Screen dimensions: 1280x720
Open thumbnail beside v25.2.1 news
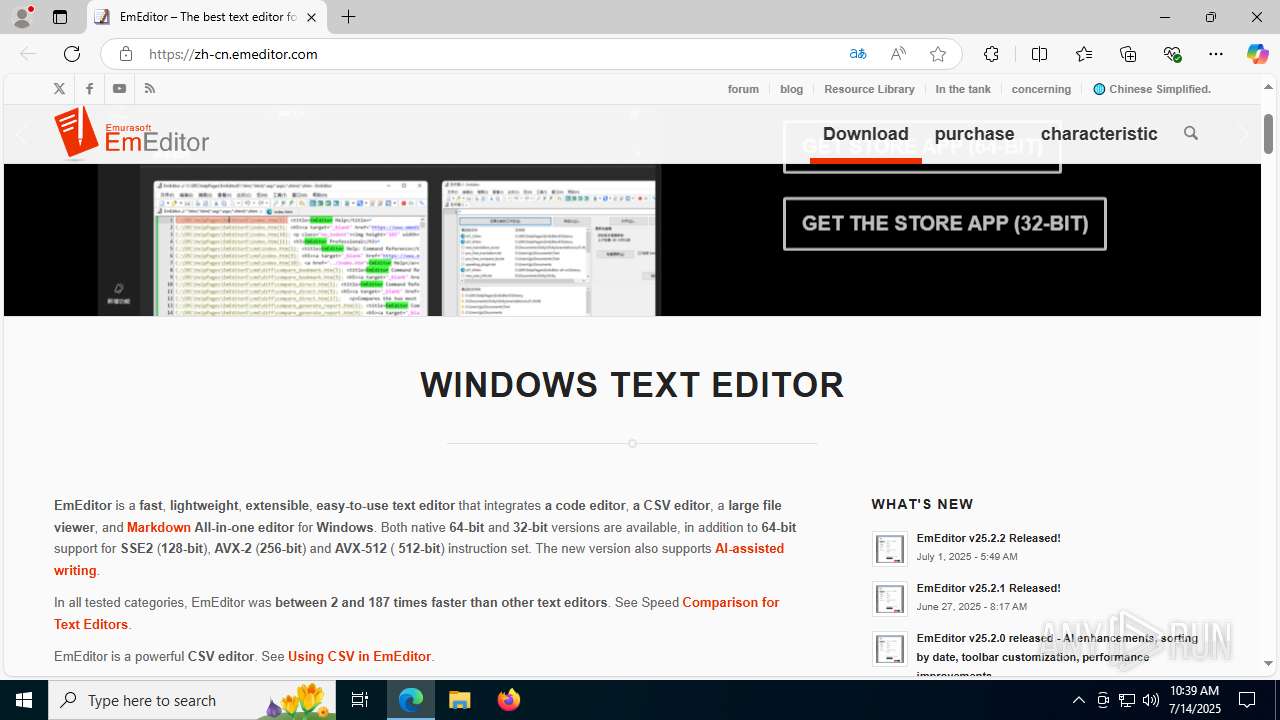point(889,599)
